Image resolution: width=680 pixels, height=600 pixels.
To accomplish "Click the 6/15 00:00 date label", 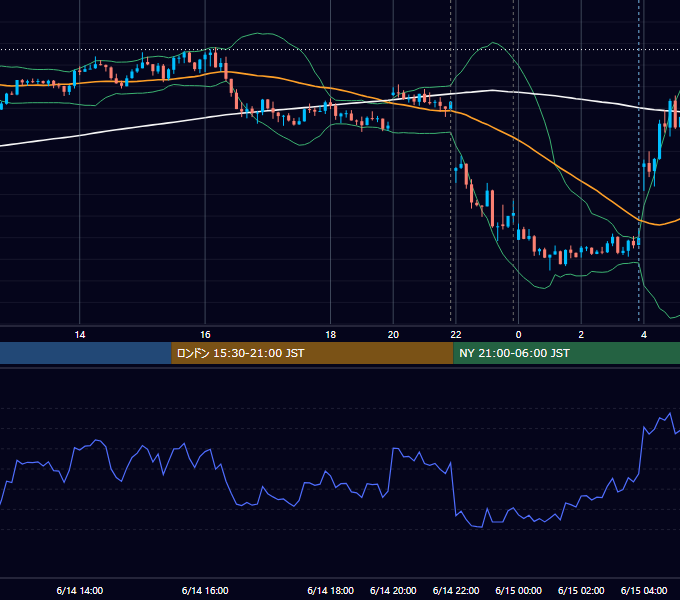I will click(518, 590).
